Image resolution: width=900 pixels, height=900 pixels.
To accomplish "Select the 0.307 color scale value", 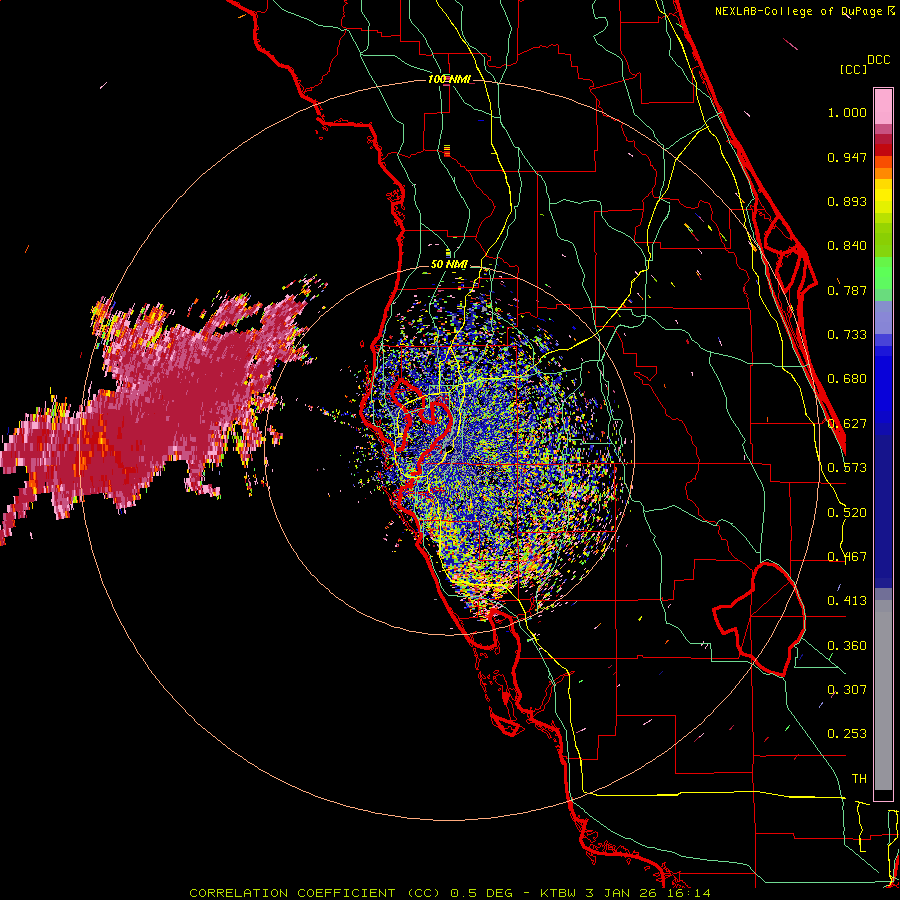I will click(847, 690).
